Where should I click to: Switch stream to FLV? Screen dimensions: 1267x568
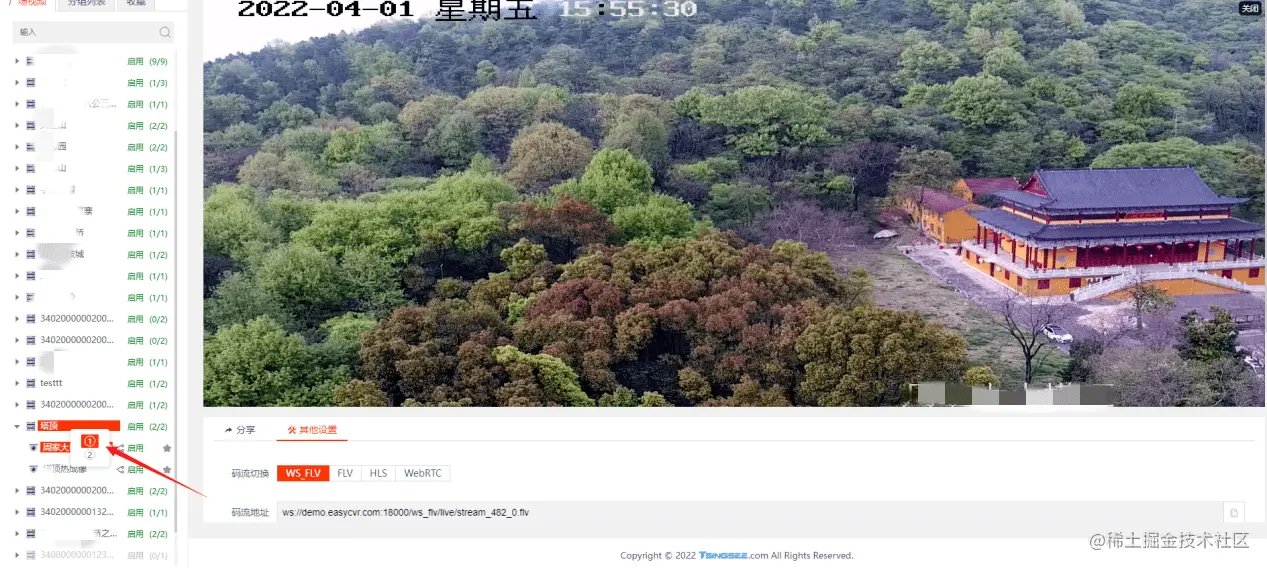click(345, 473)
